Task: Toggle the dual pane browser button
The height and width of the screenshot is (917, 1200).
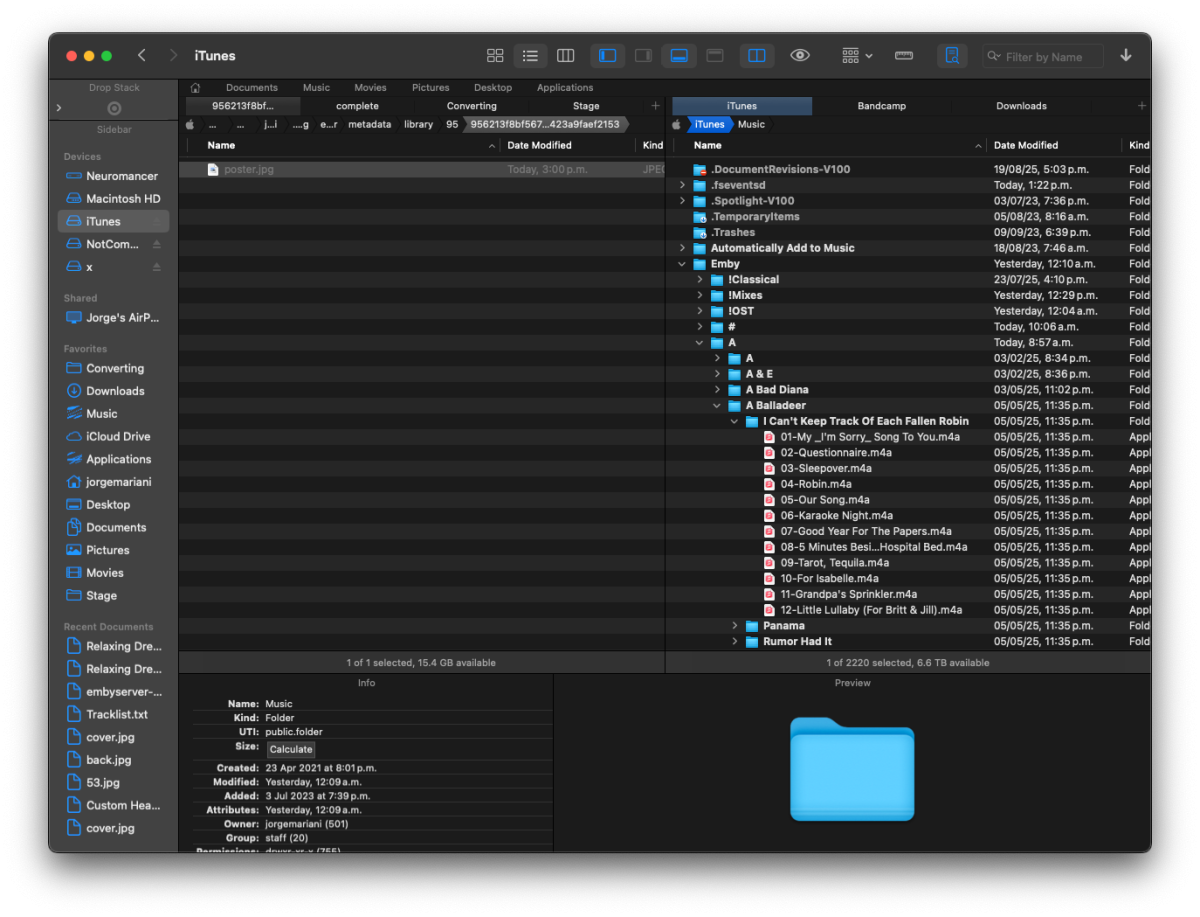Action: (x=757, y=56)
